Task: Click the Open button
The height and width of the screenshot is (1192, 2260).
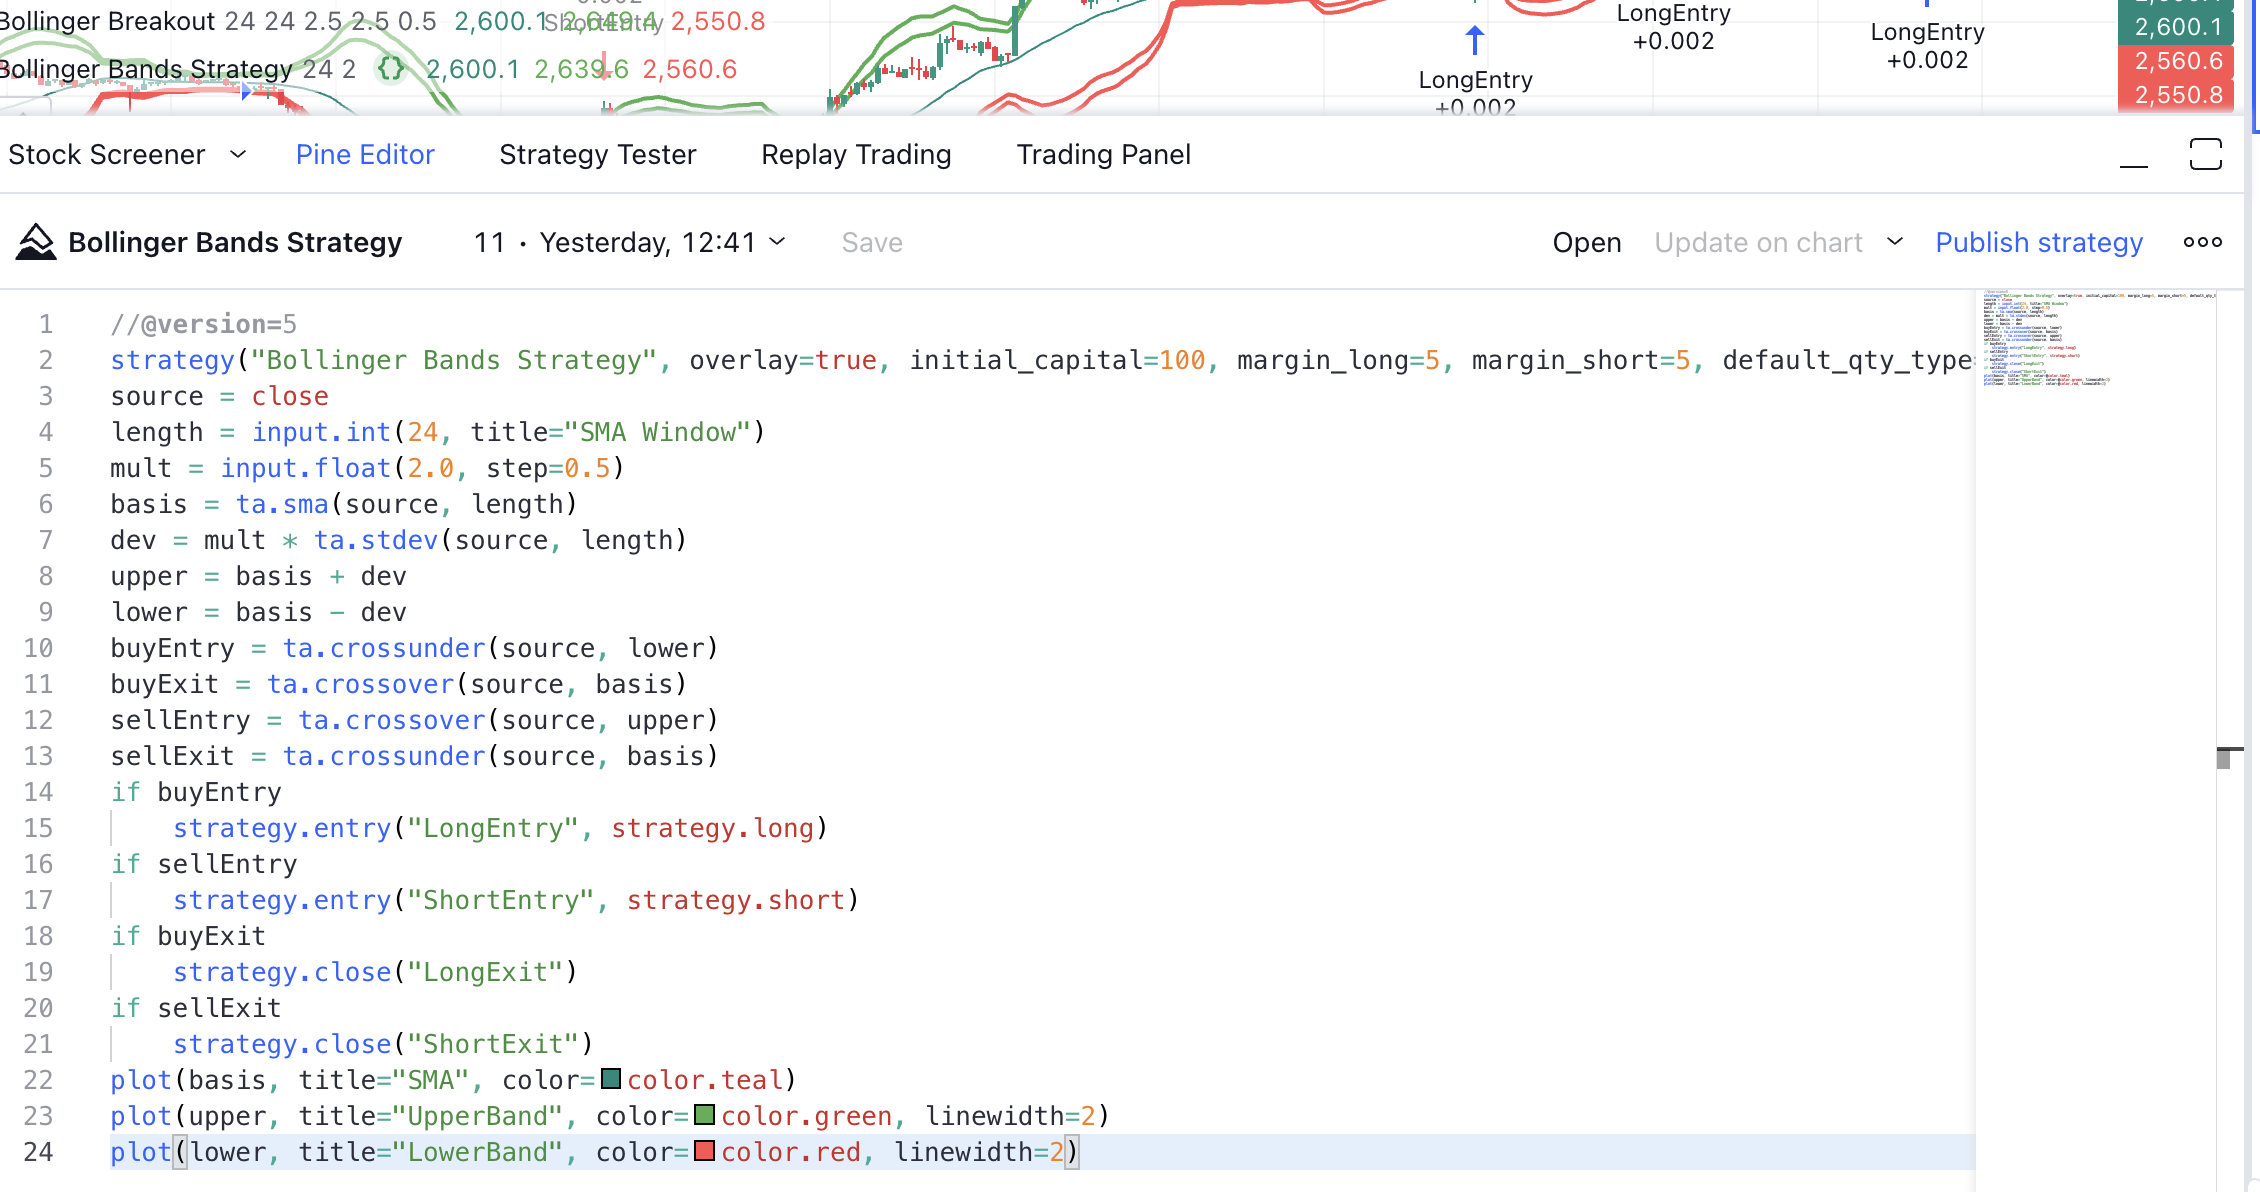Action: [1587, 243]
